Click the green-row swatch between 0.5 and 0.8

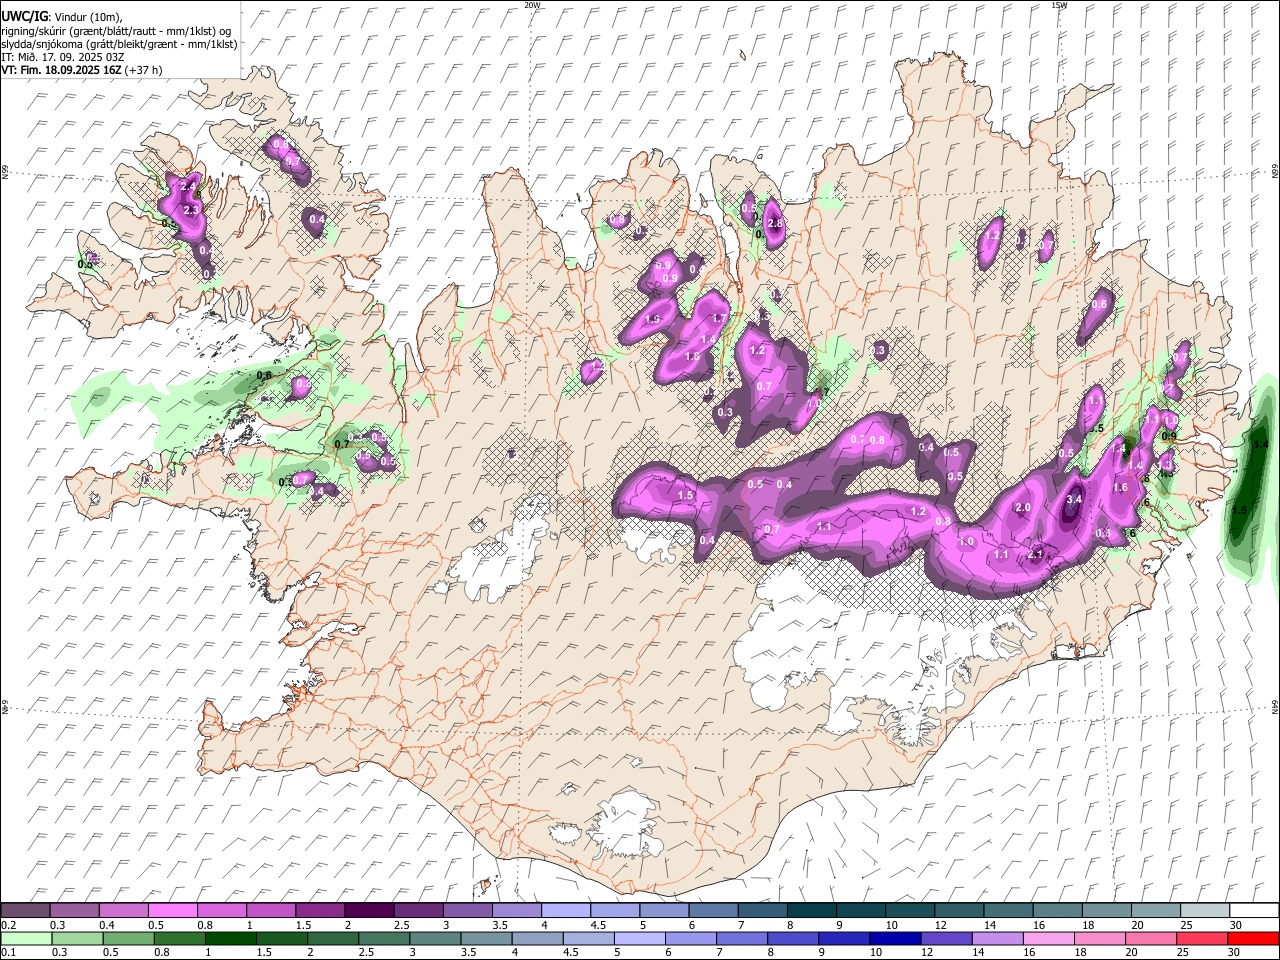tap(128, 939)
